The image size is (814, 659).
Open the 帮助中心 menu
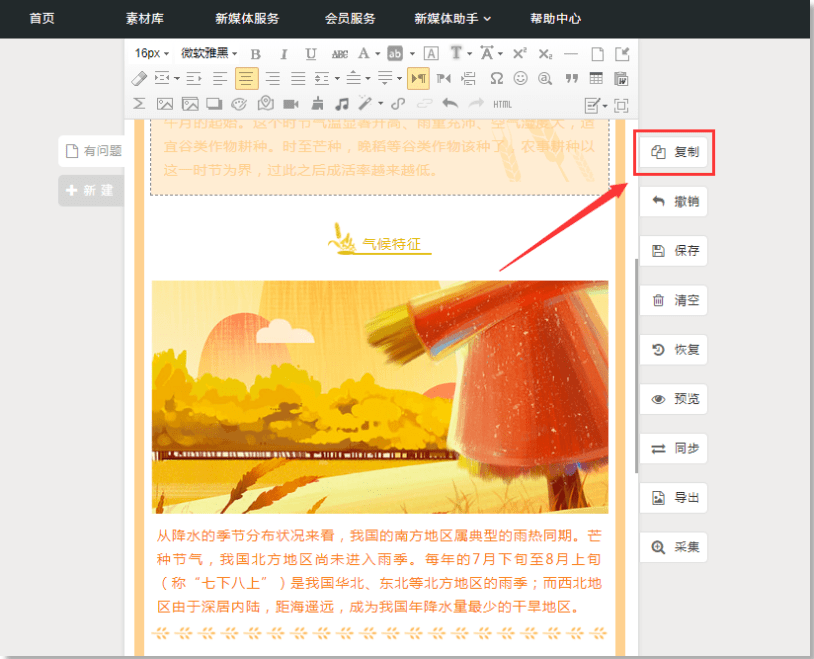tap(555, 19)
